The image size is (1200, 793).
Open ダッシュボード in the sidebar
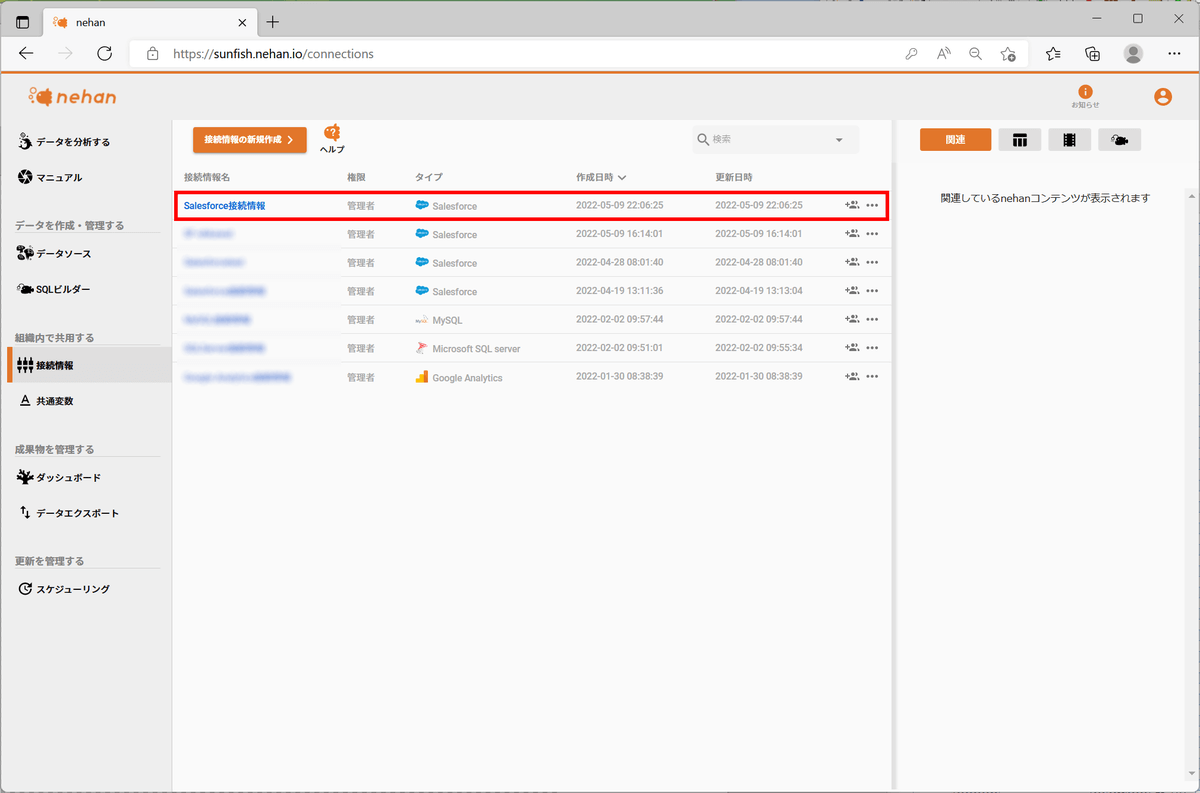(60, 478)
